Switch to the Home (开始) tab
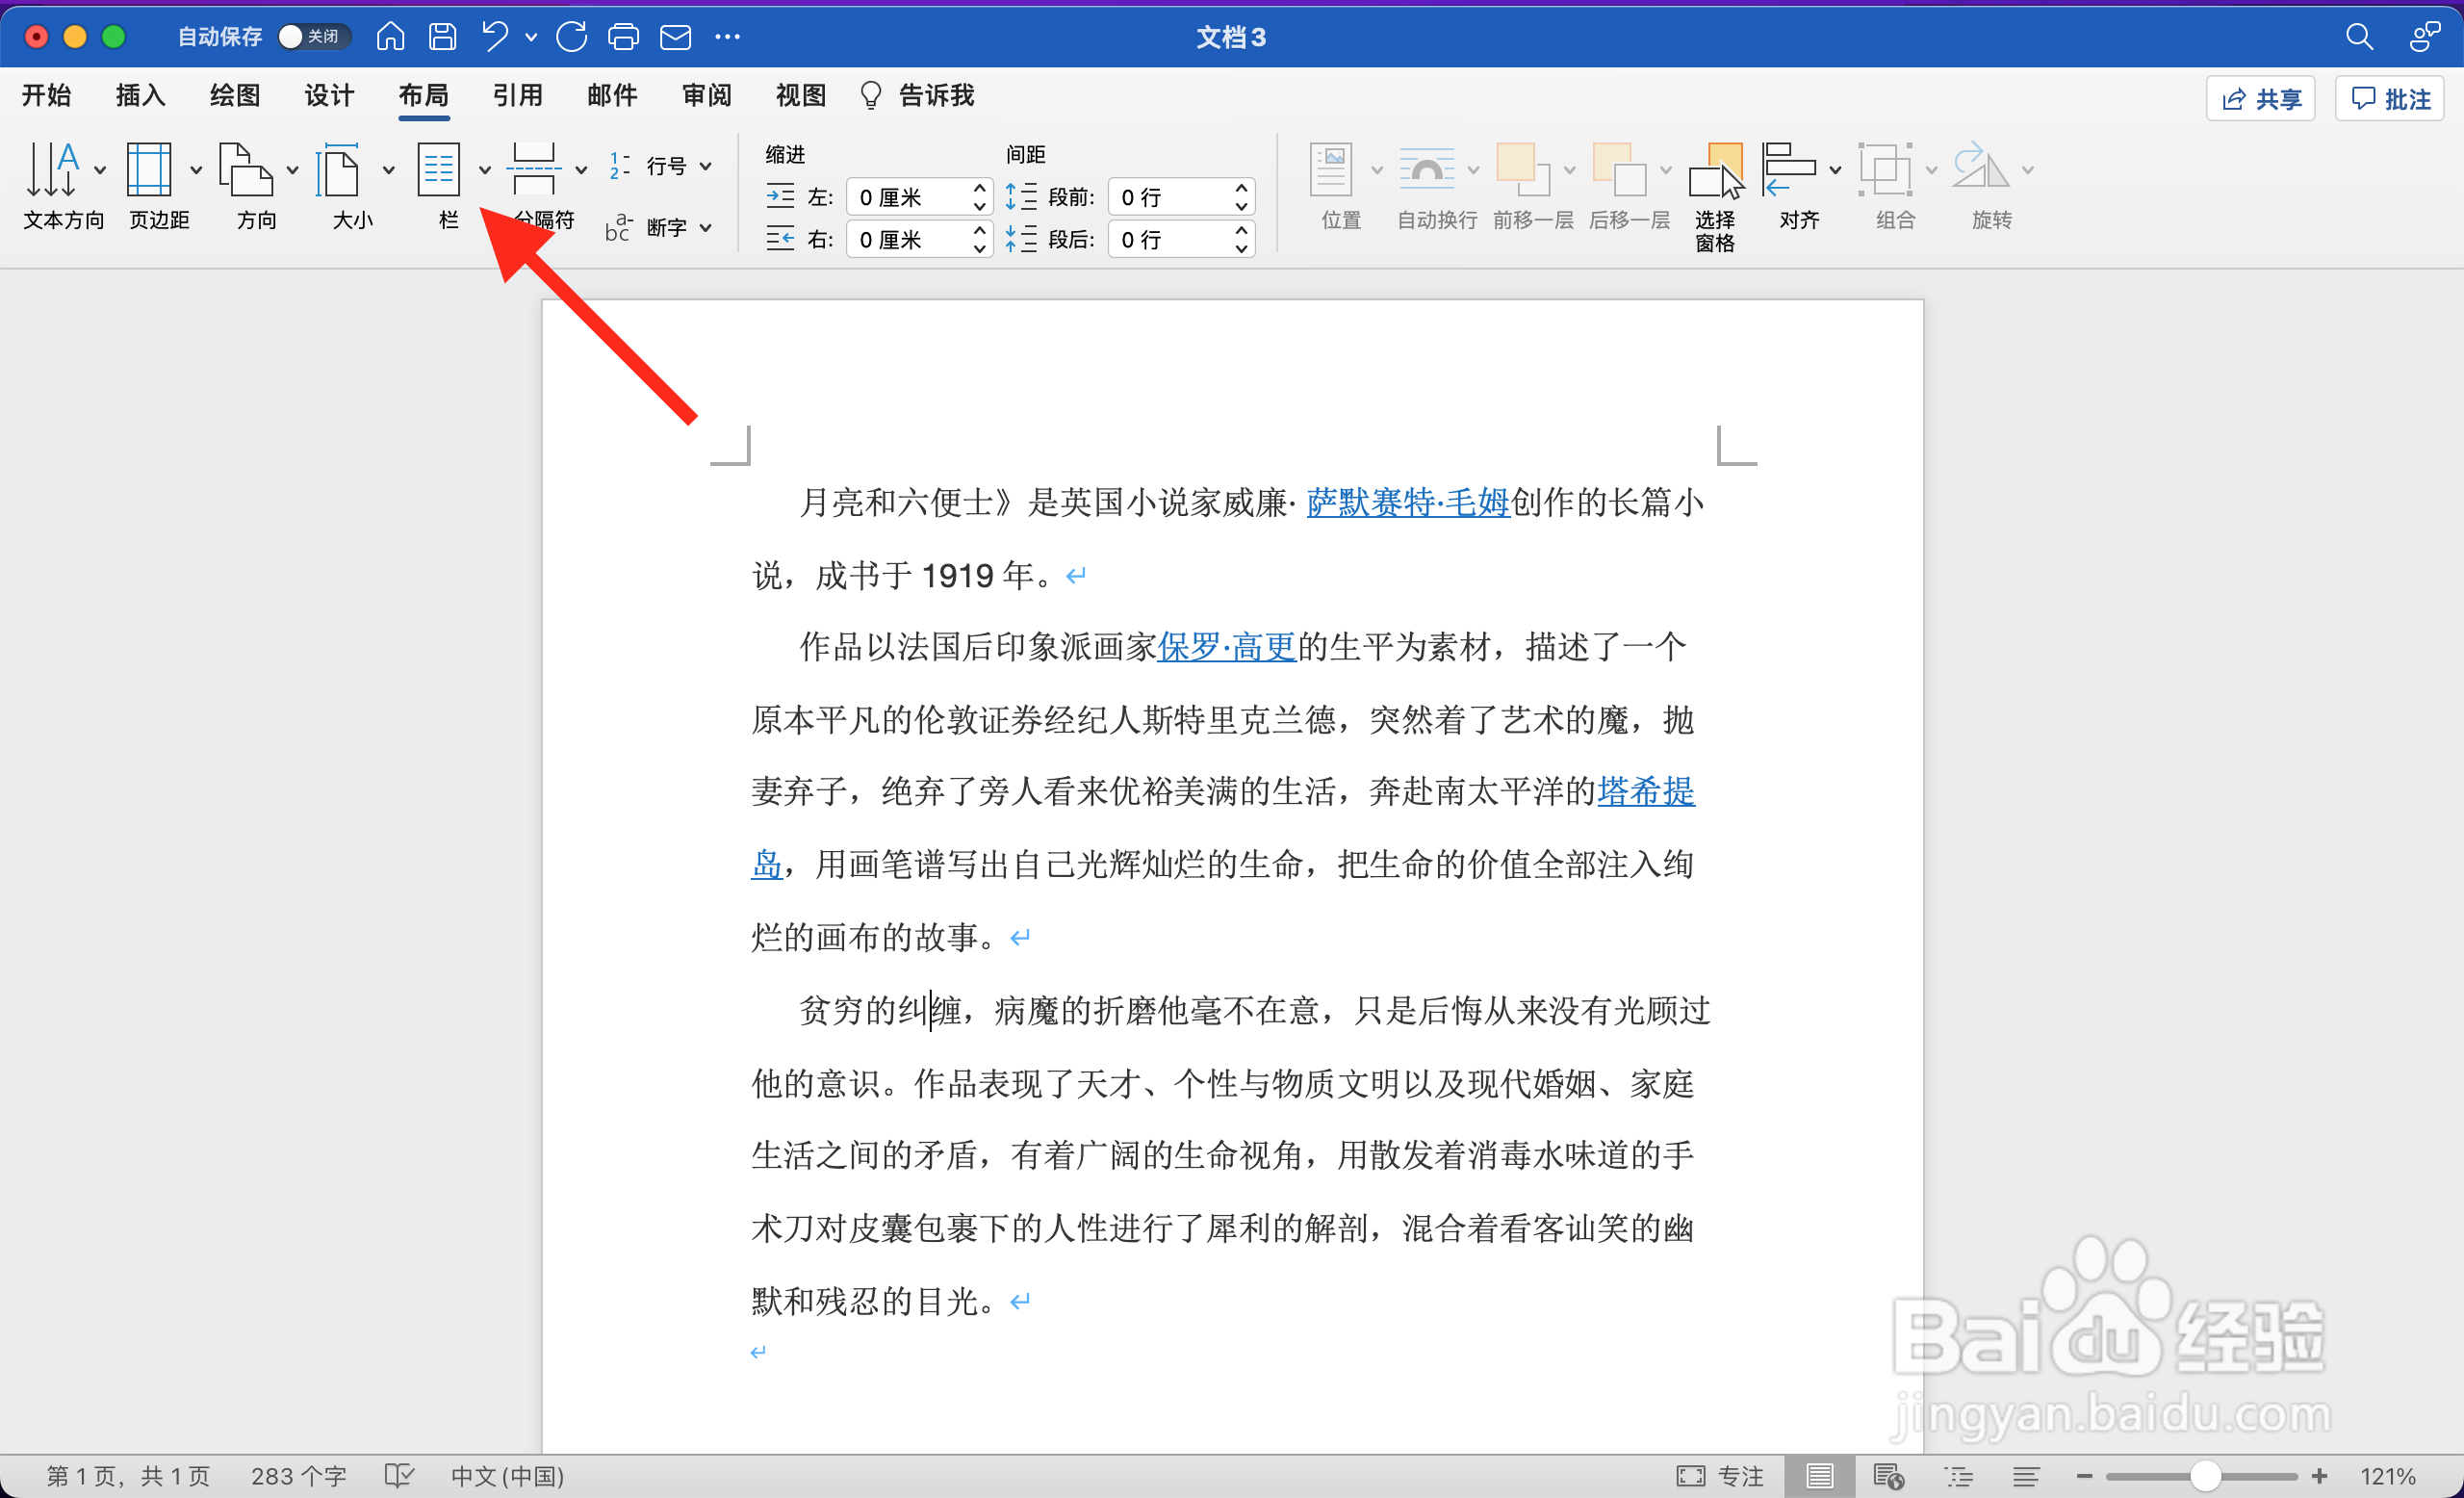Image resolution: width=2464 pixels, height=1498 pixels. (46, 95)
